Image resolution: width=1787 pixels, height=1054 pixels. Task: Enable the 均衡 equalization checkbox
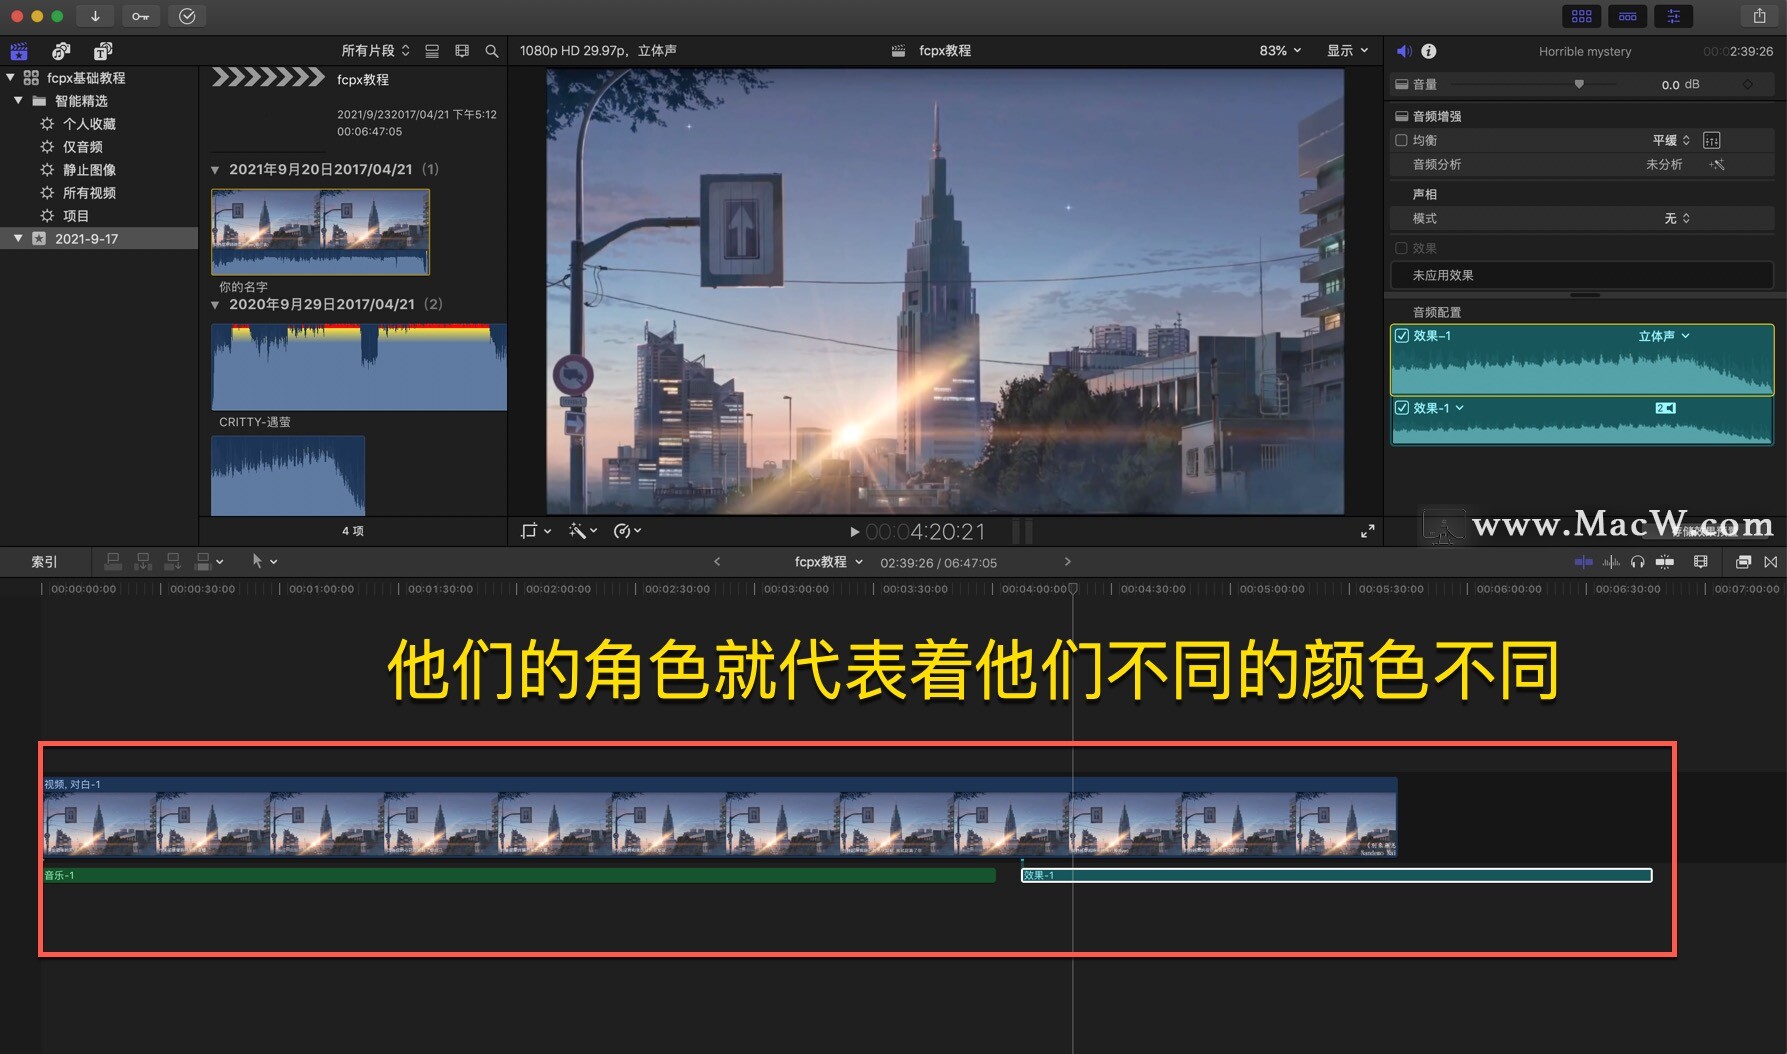[1401, 140]
